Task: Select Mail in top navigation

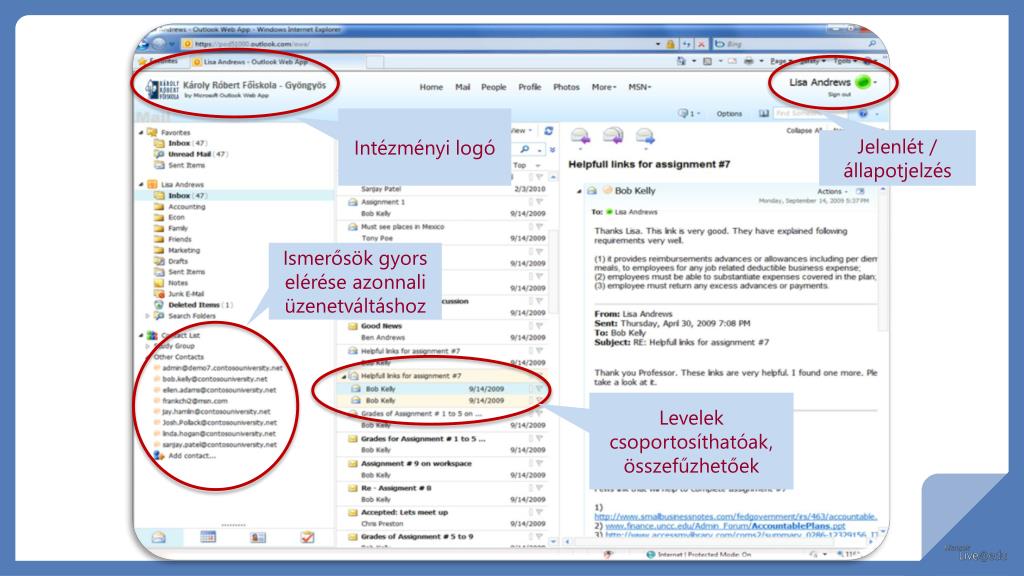Action: [462, 87]
